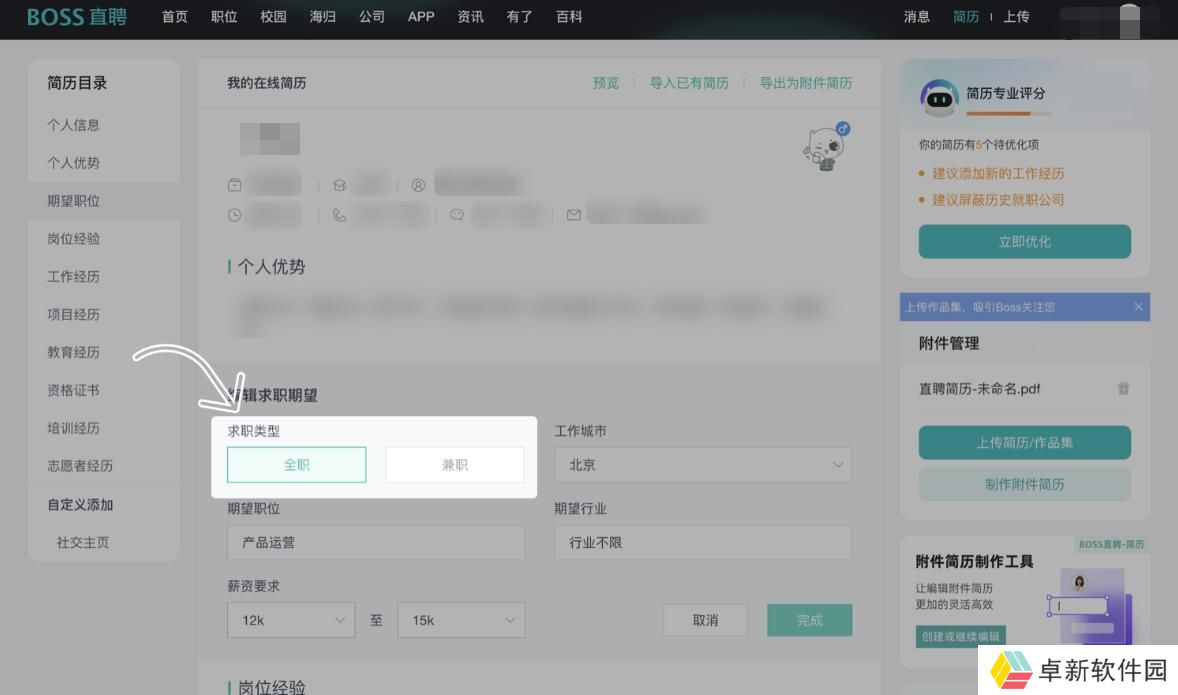The height and width of the screenshot is (695, 1178).
Task: Select 全职 job type
Action: coord(297,464)
